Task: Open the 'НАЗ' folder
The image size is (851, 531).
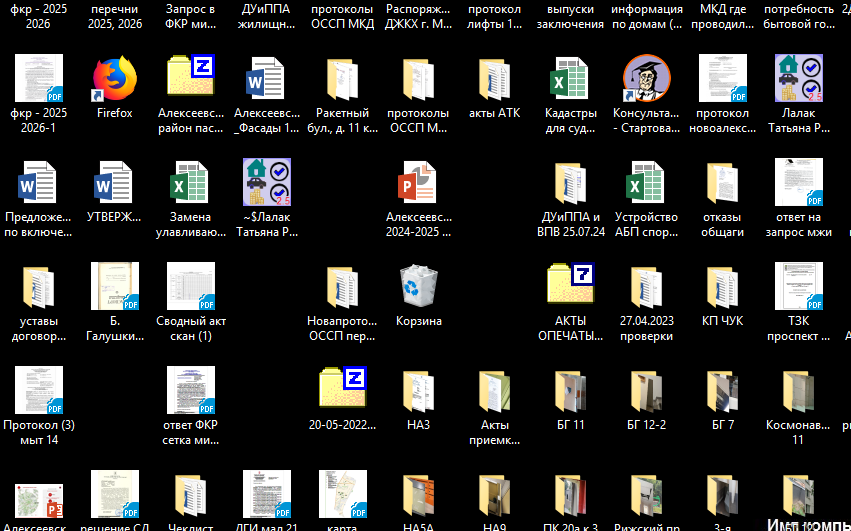Action: 418,390
